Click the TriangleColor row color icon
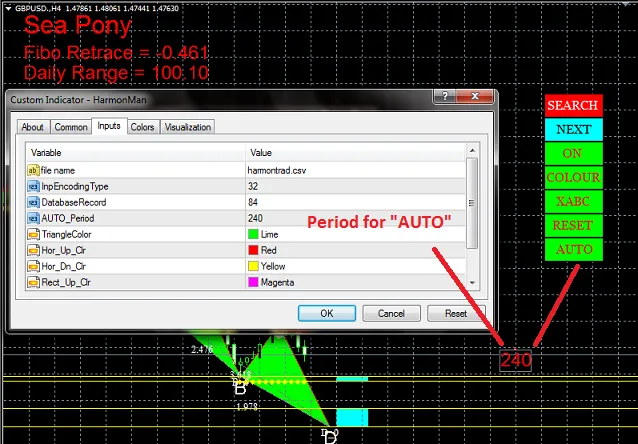Image resolution: width=638 pixels, height=444 pixels. (x=33, y=234)
